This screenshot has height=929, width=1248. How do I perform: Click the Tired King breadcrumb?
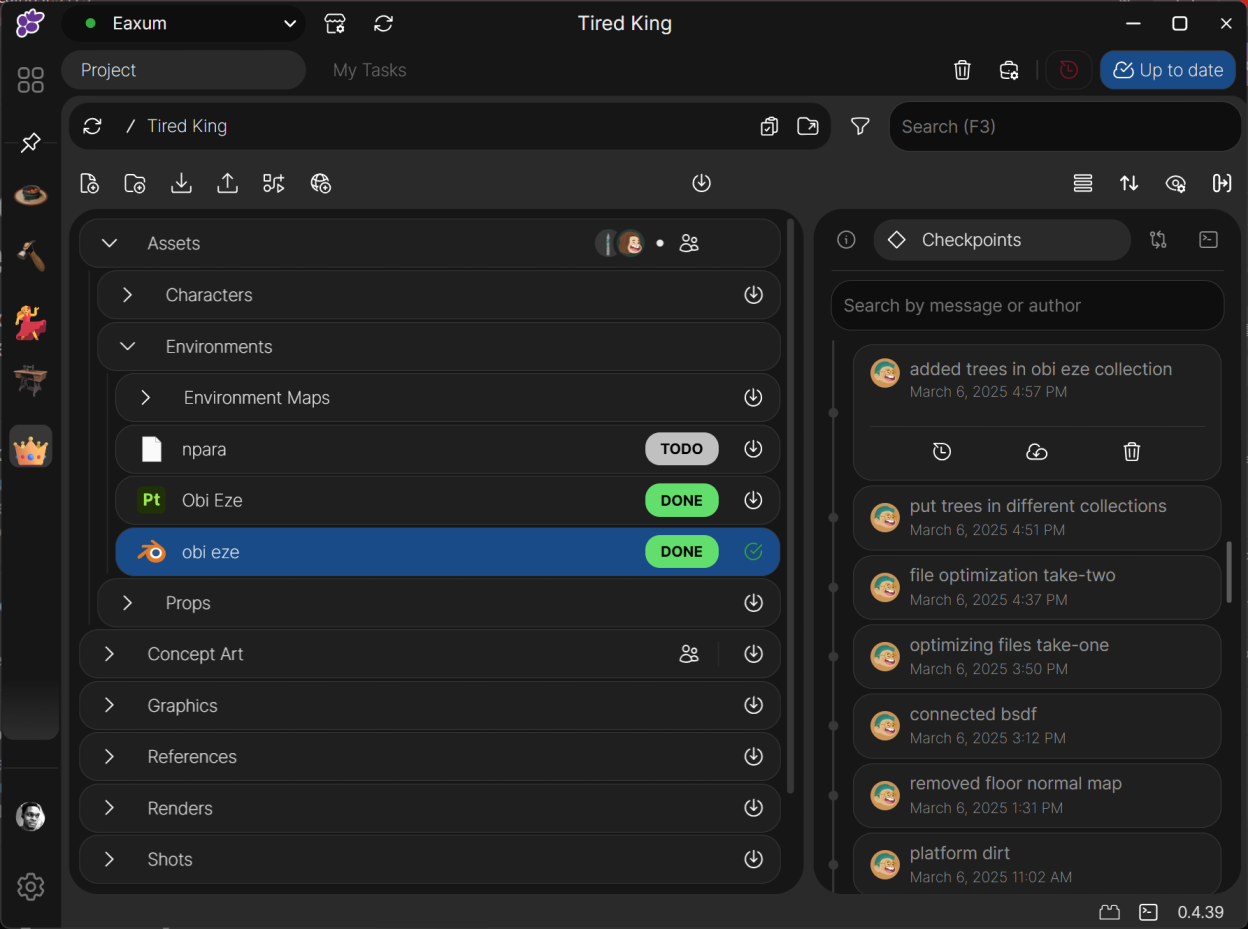[x=187, y=126]
